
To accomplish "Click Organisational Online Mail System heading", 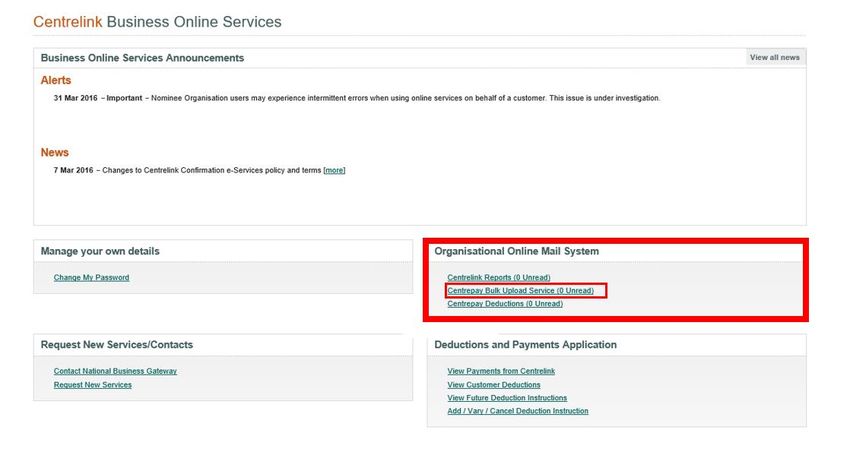I will point(517,251).
